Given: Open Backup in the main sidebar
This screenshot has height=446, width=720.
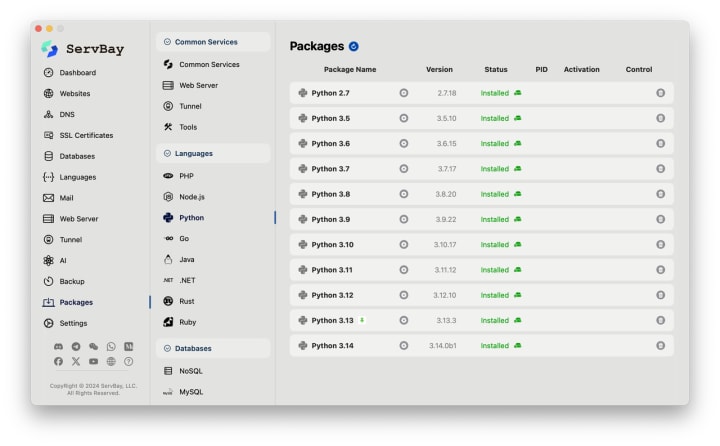Looking at the screenshot, I should tap(64, 282).
